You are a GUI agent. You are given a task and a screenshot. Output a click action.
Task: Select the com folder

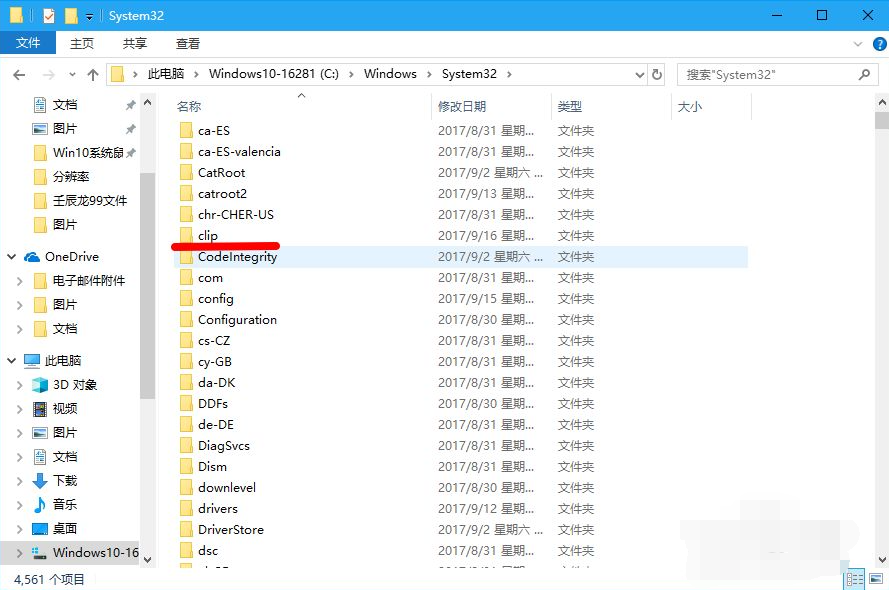210,278
